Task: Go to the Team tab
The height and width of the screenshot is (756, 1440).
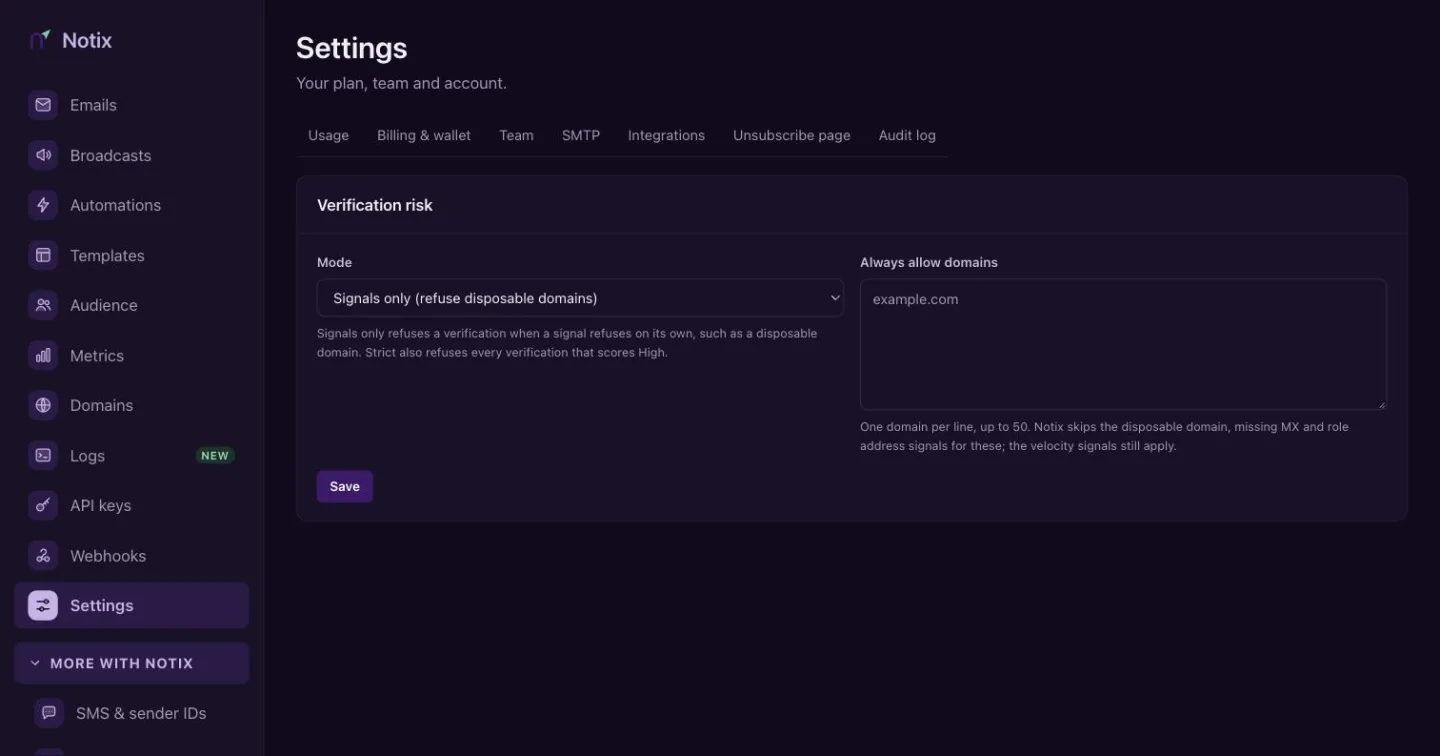Action: tap(516, 135)
